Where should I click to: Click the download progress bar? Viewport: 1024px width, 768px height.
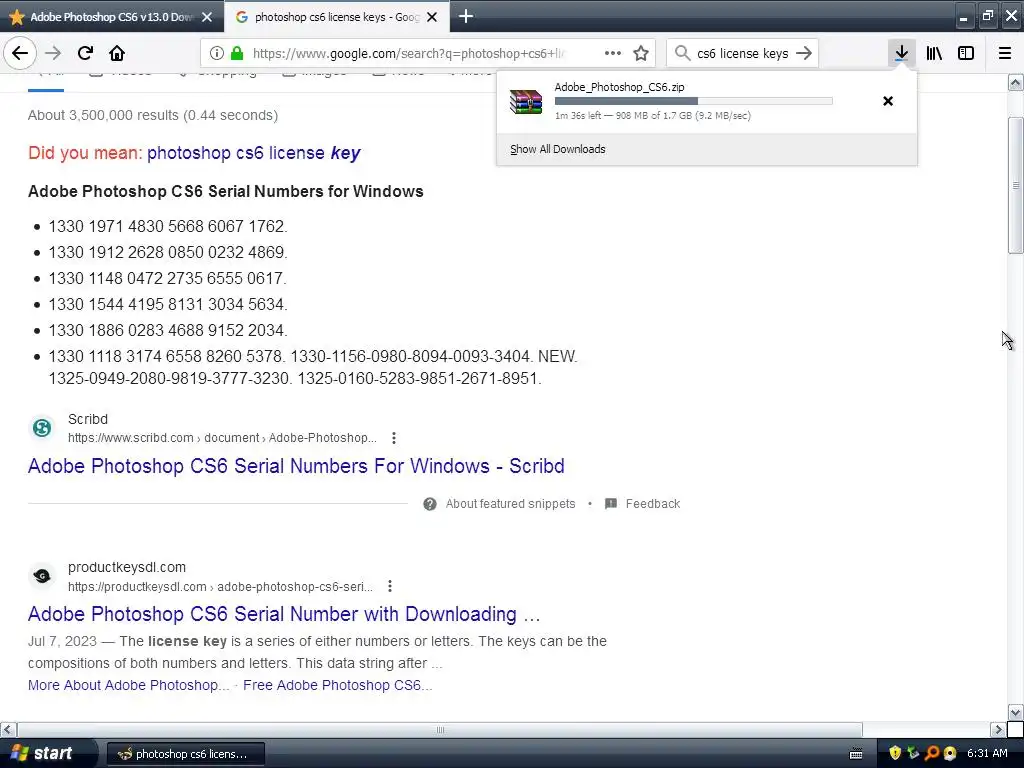[694, 101]
